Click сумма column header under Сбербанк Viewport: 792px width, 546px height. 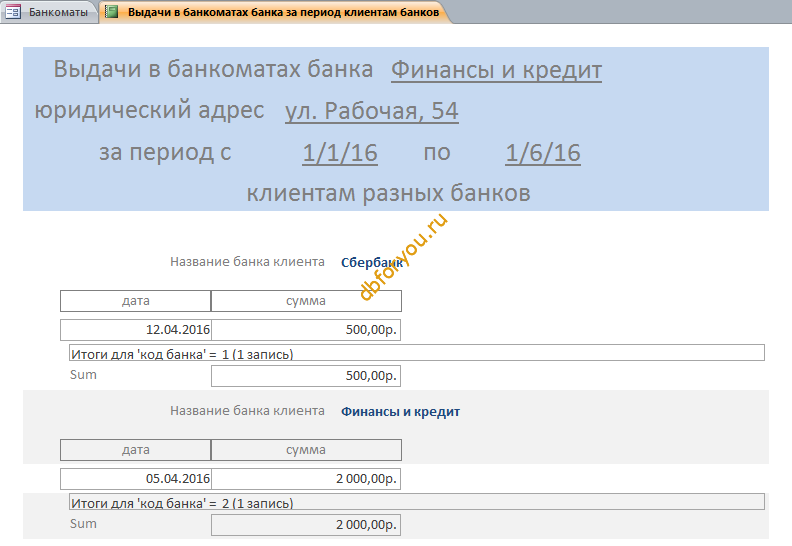point(306,301)
